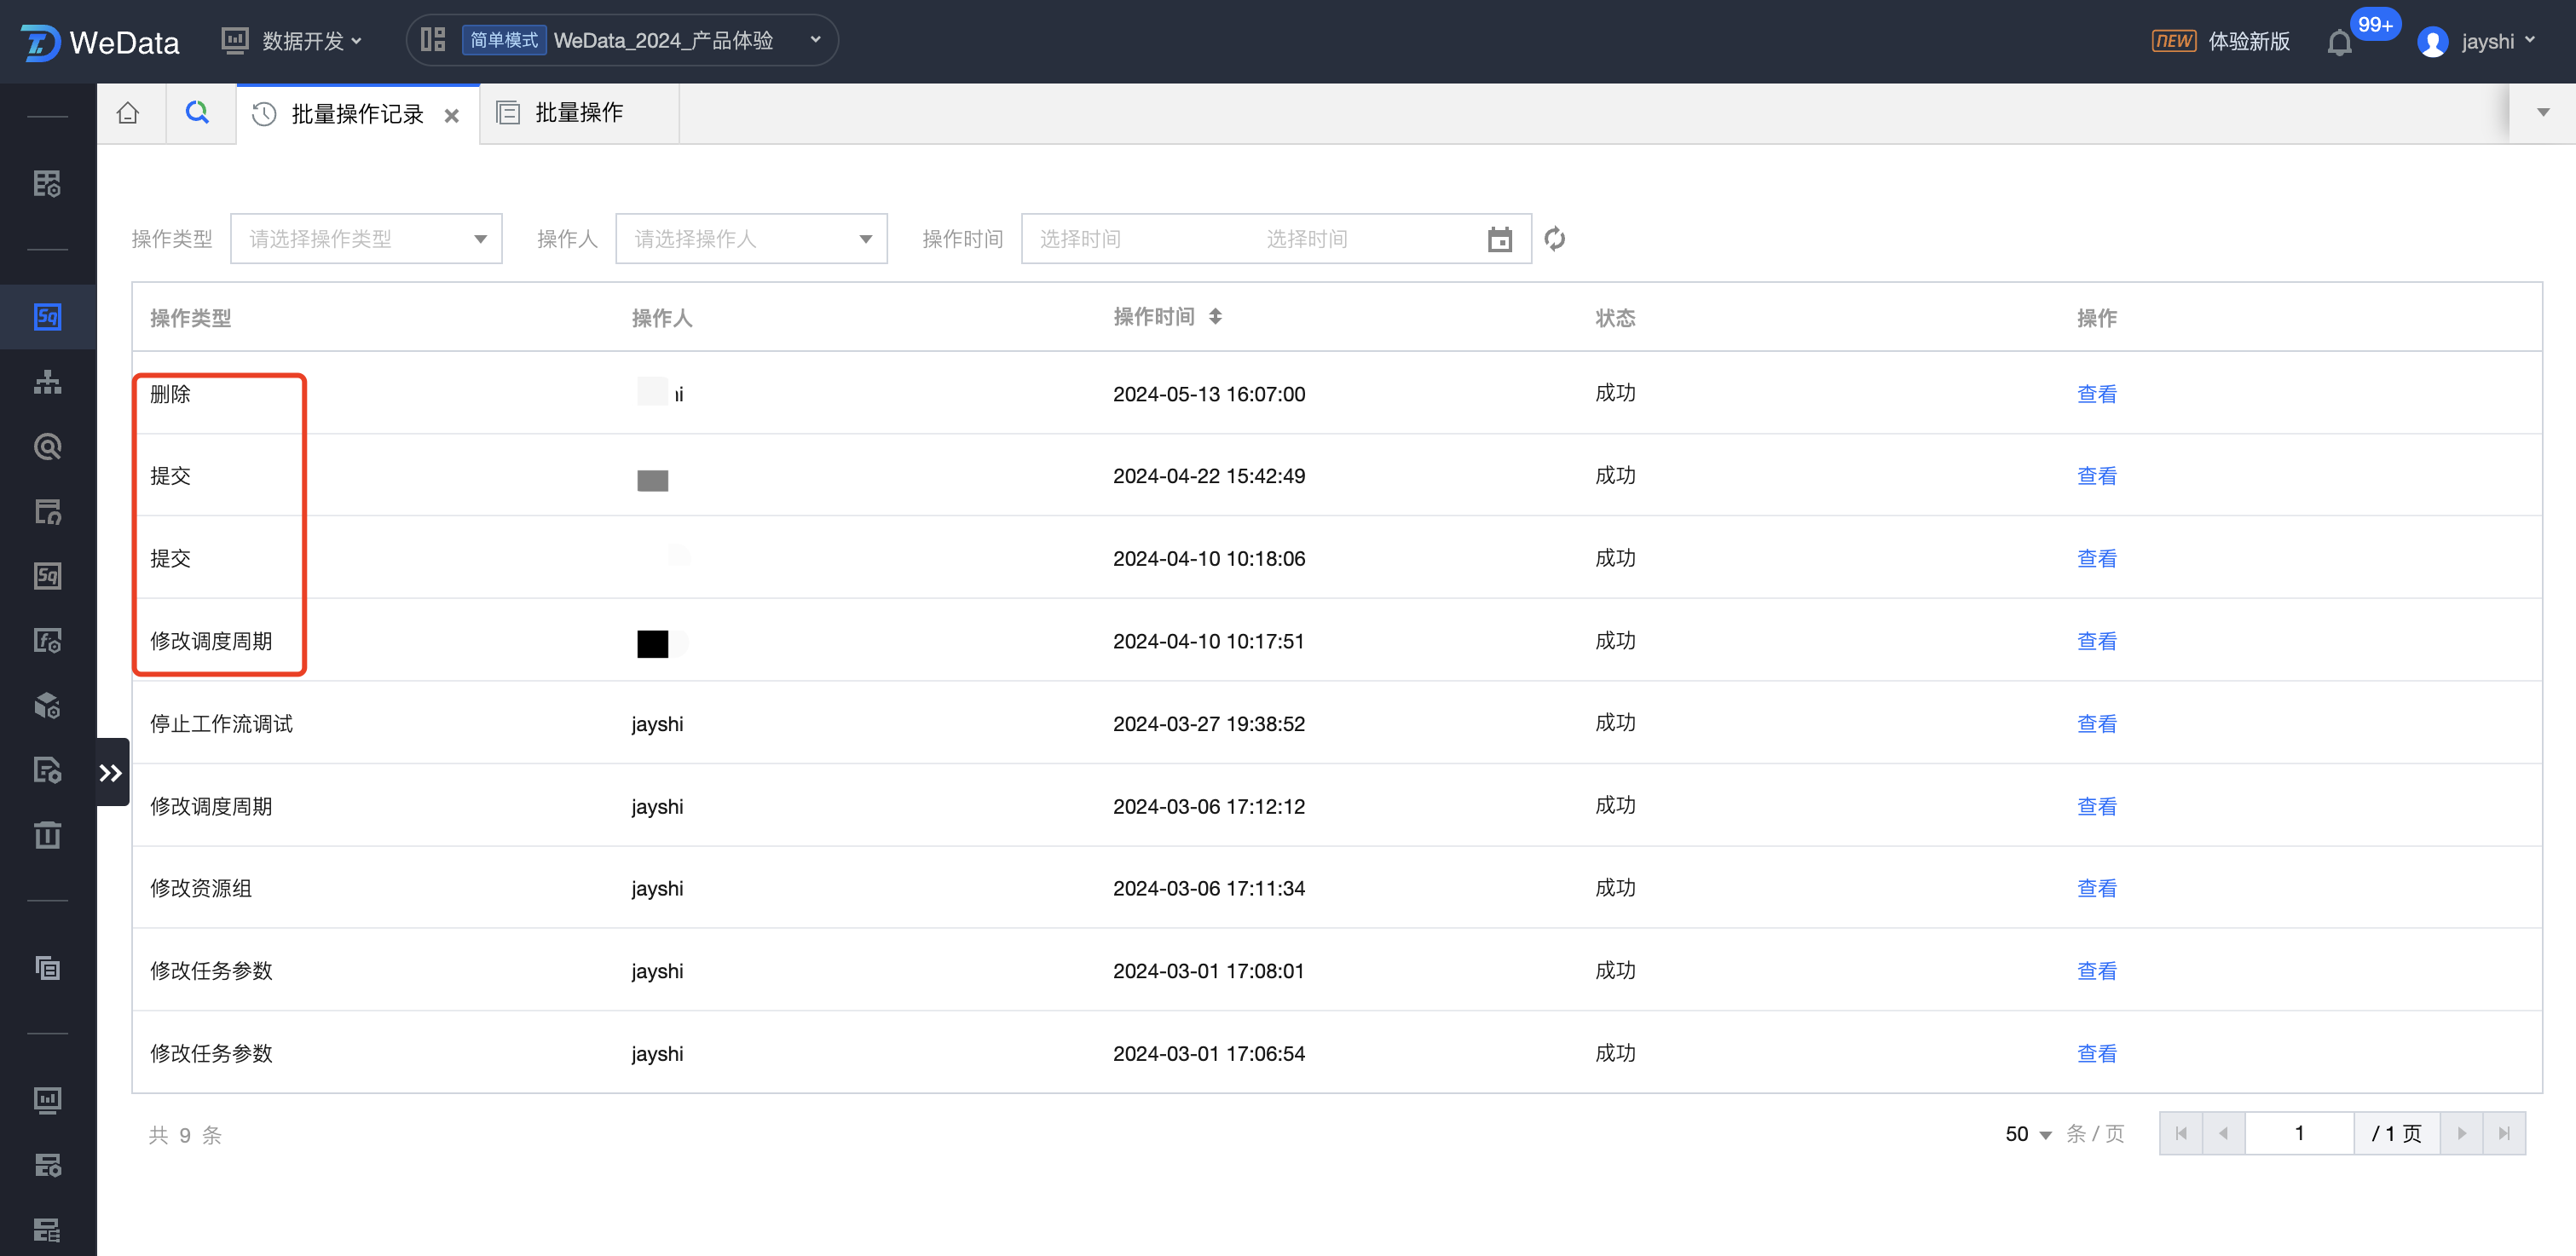
Task: Click the home icon tab
Action: pos(128,113)
